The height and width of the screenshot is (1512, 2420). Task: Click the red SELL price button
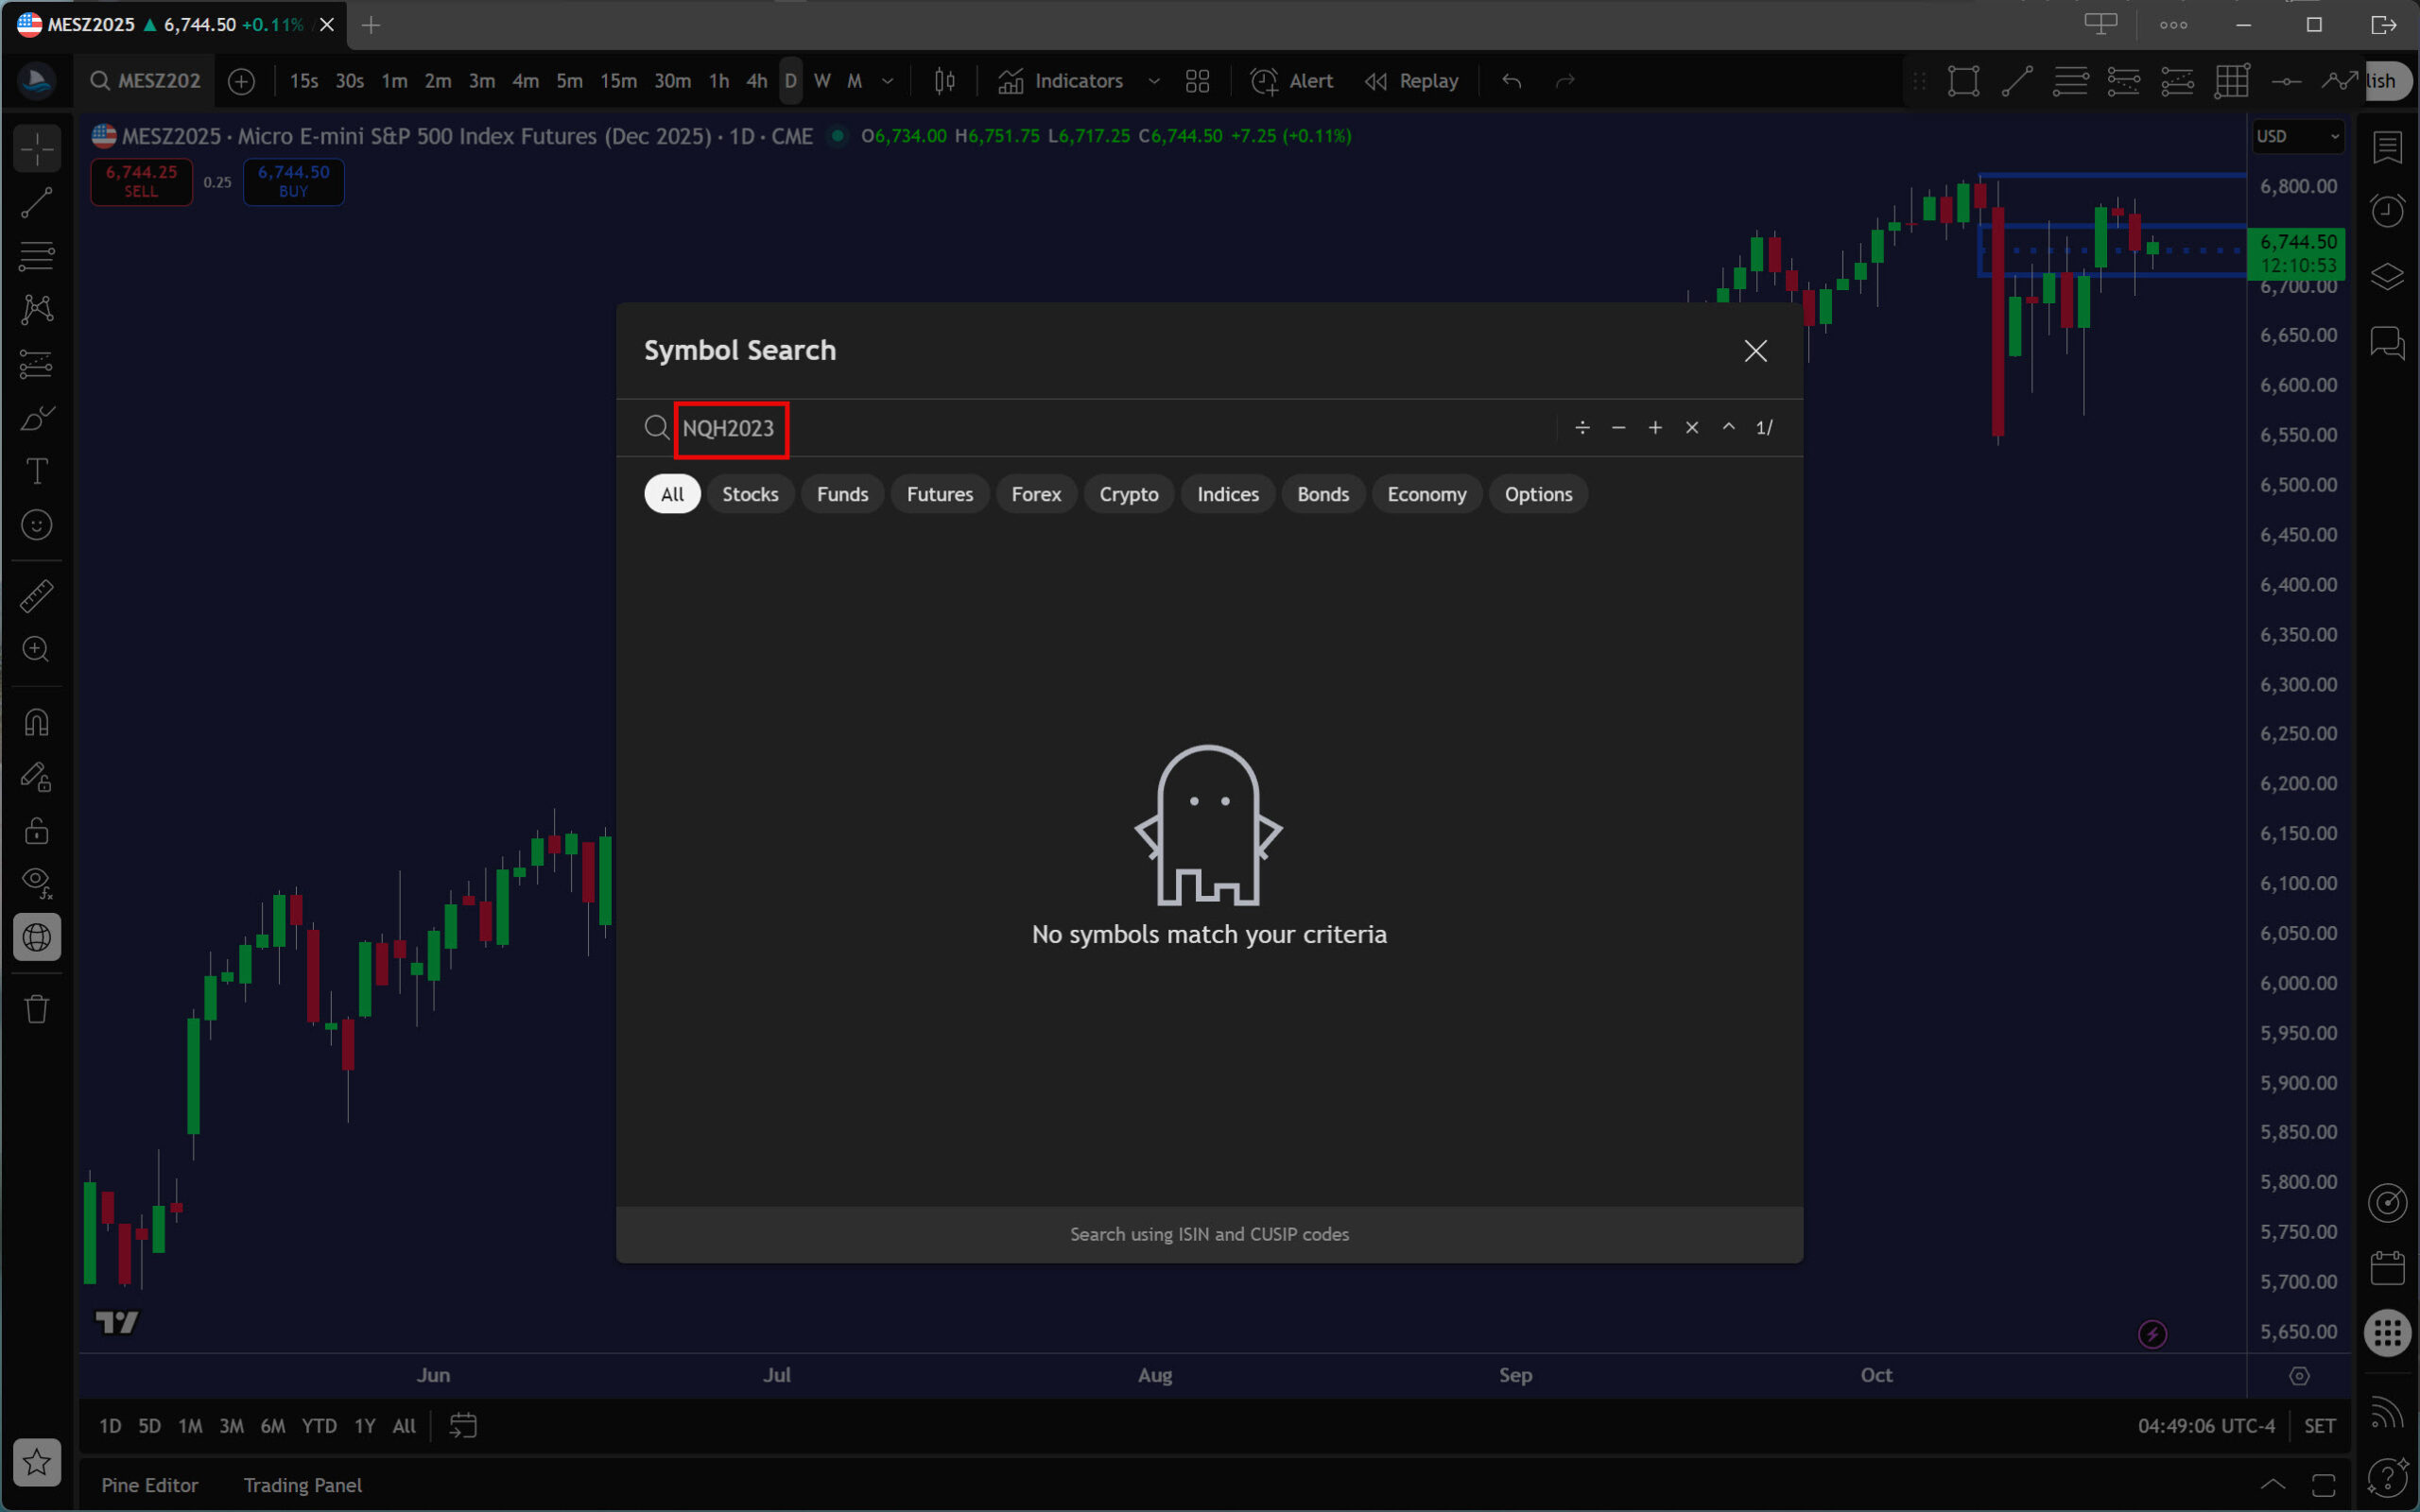141,181
